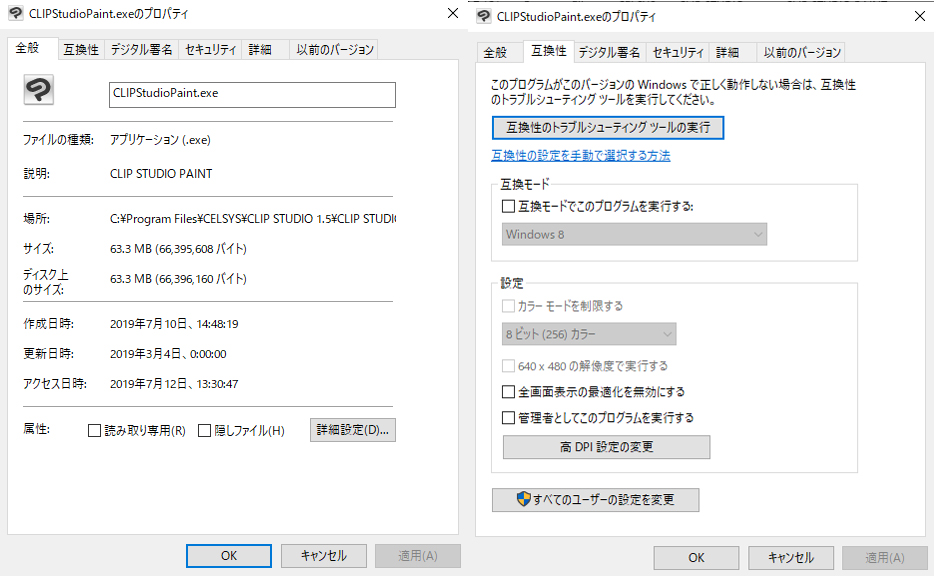Enable 全画面表示の最適化を無効にする checkbox
This screenshot has width=936, height=576.
(x=508, y=392)
